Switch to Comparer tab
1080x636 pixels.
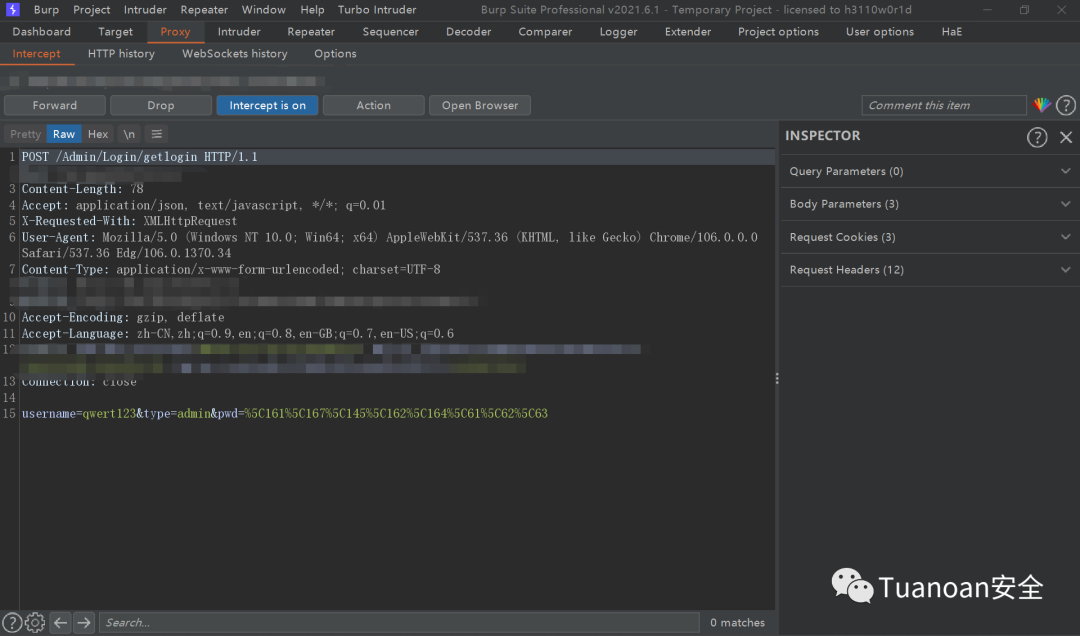point(545,32)
